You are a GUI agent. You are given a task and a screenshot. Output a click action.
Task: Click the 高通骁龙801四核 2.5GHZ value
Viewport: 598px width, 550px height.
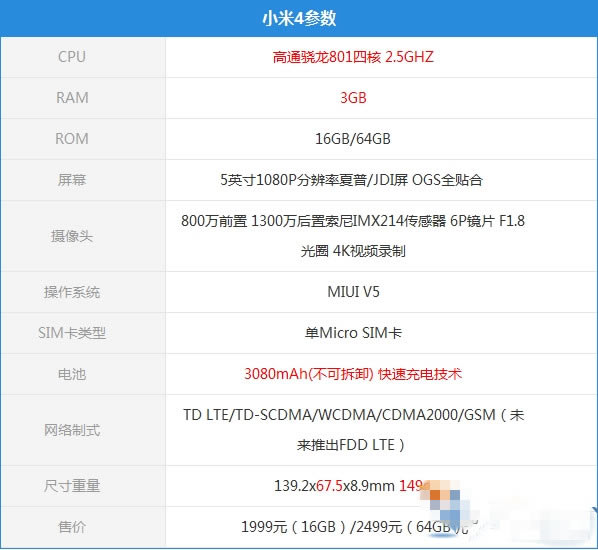point(353,57)
